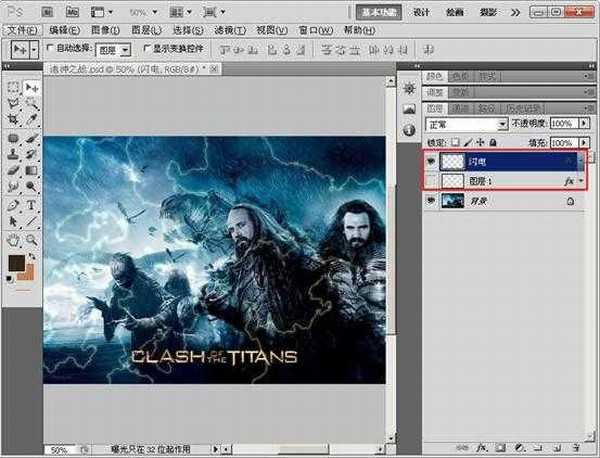This screenshot has height=458, width=600.
Task: Select the Rectangular Marquee tool
Action: pyautogui.click(x=13, y=88)
